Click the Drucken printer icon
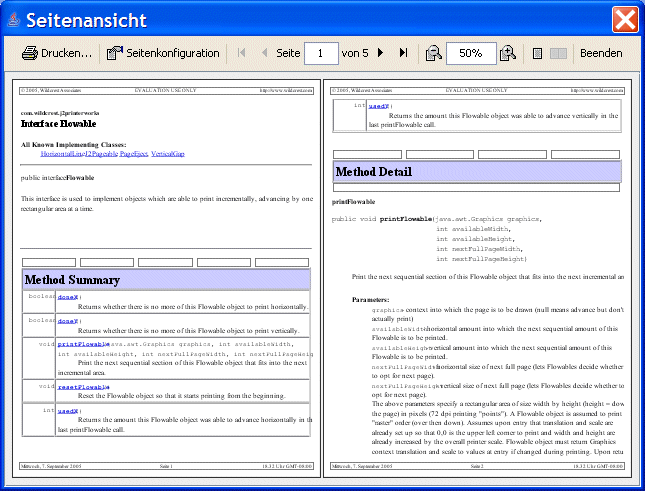645x491 pixels. point(30,53)
